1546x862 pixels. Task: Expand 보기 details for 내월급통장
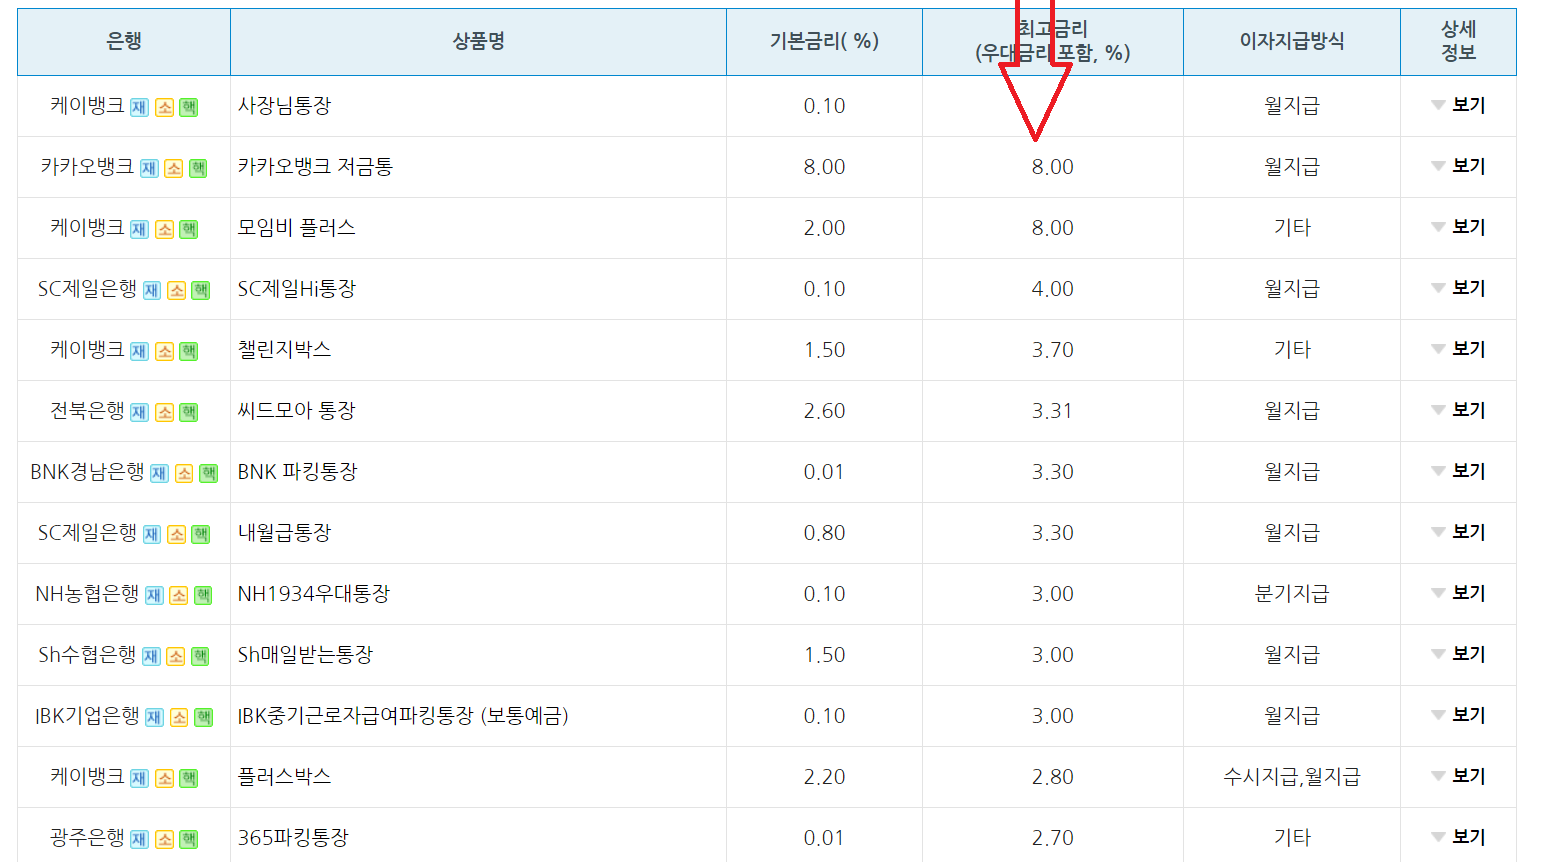coord(1458,532)
